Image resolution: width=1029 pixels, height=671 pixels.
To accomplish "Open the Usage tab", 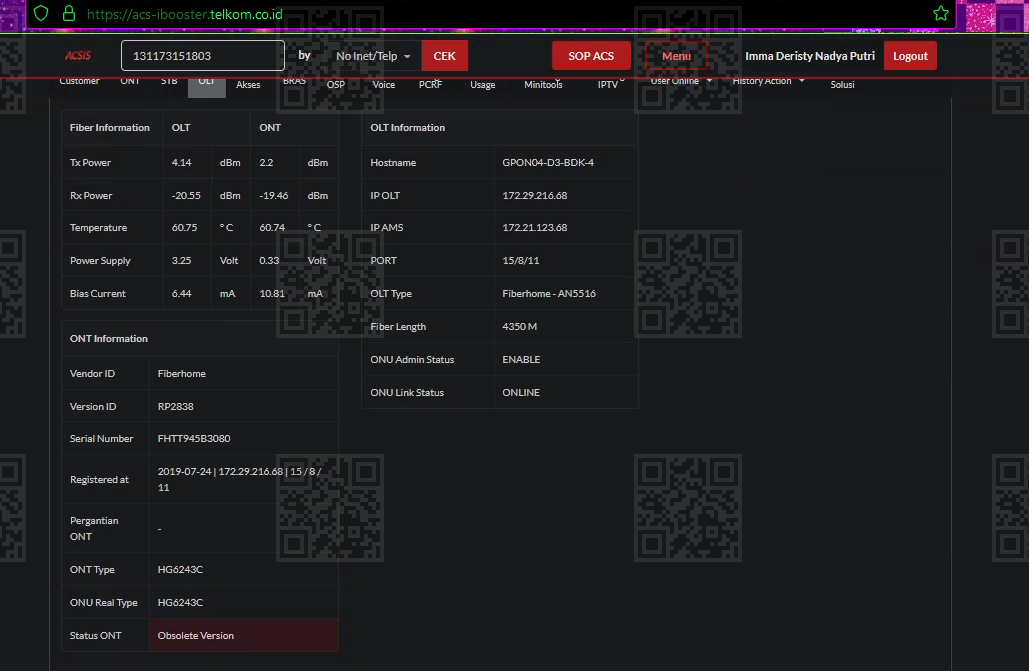I will pos(482,85).
